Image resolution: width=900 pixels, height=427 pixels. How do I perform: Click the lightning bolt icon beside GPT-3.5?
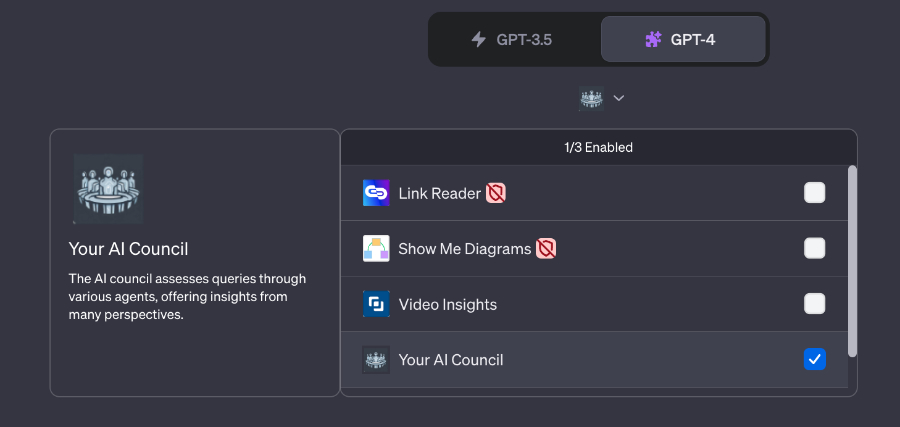pyautogui.click(x=478, y=40)
